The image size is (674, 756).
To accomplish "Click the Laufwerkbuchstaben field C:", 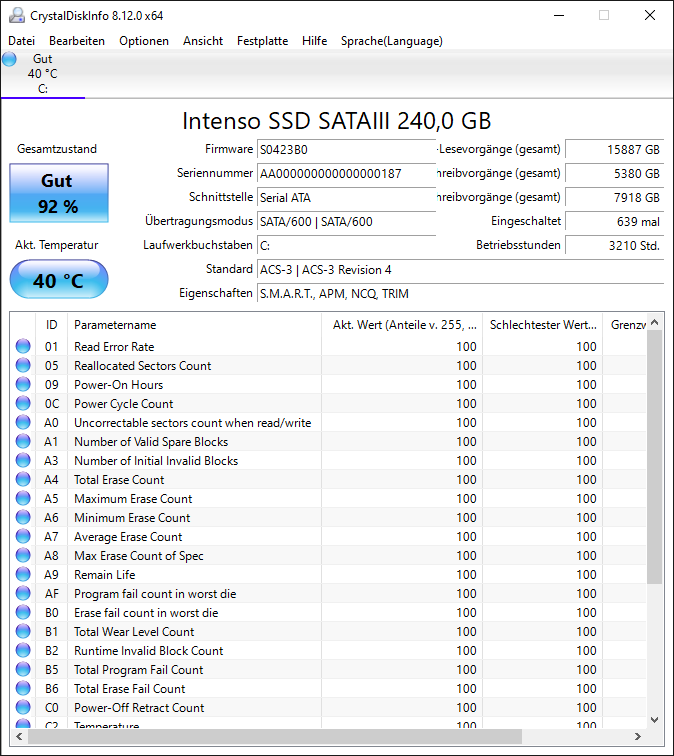I will (x=347, y=246).
